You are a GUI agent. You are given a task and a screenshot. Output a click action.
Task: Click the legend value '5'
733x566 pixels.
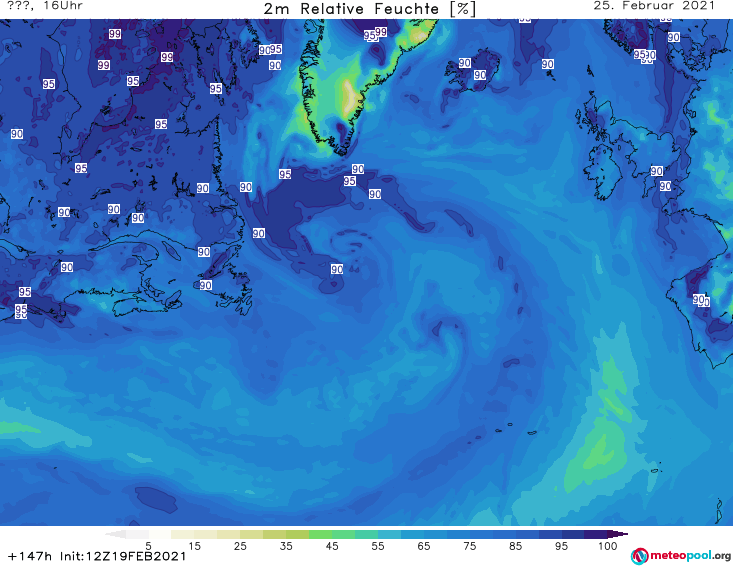coord(148,546)
